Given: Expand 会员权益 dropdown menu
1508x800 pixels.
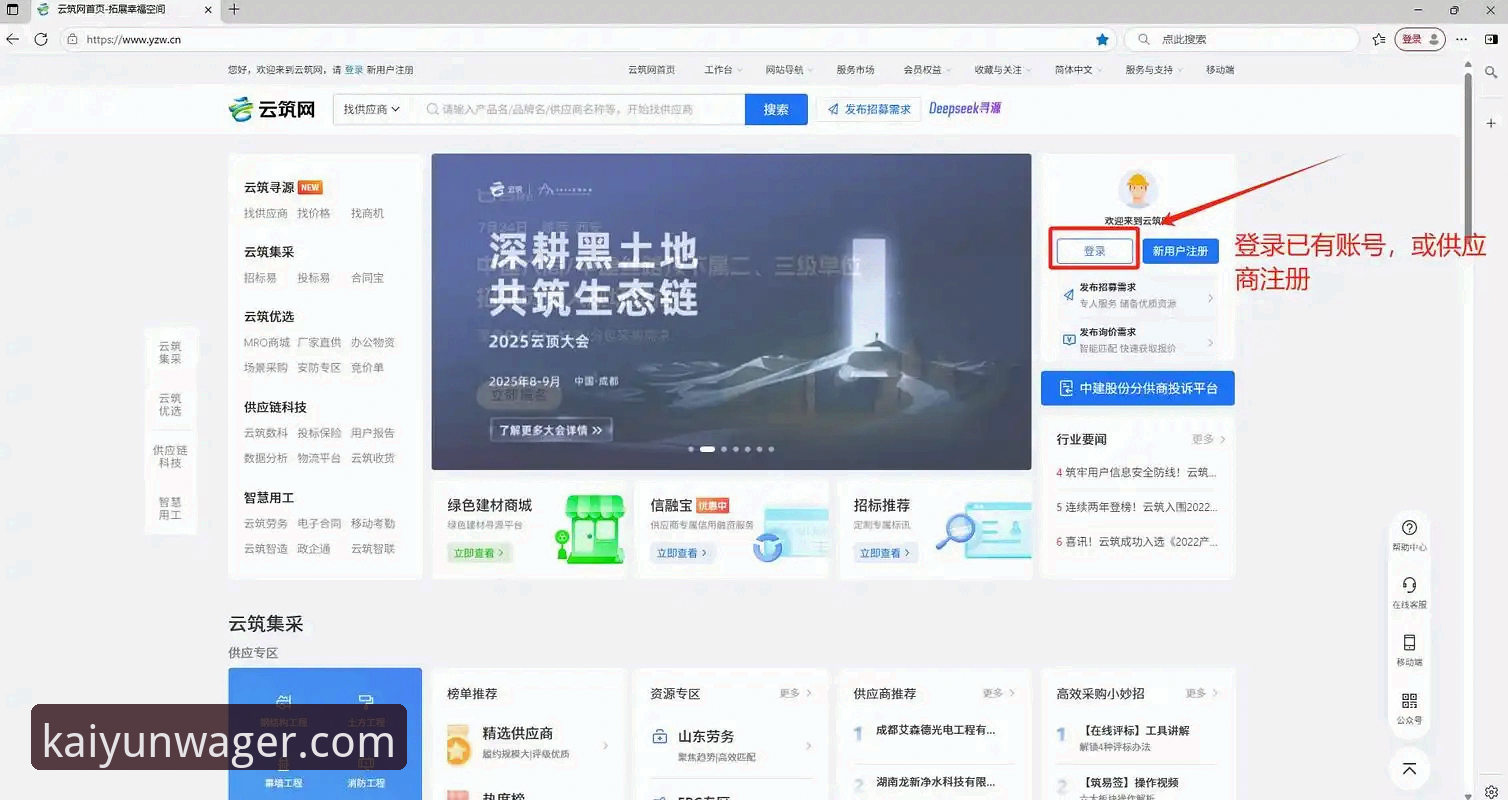Looking at the screenshot, I should [927, 70].
